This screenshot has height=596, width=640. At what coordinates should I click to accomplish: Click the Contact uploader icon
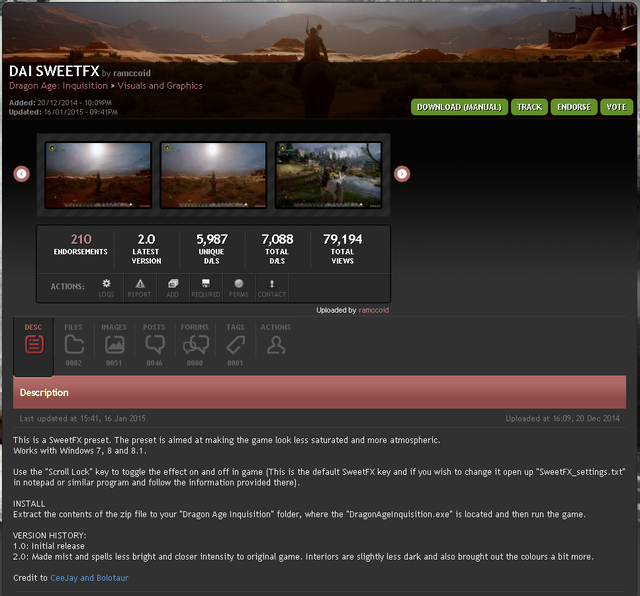pos(272,288)
